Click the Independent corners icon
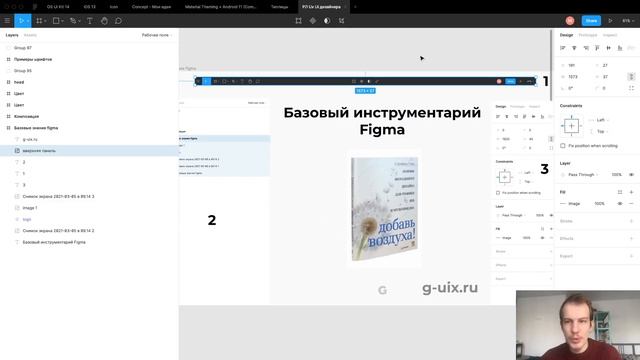Screen dimensions: 640x360 [631, 88]
